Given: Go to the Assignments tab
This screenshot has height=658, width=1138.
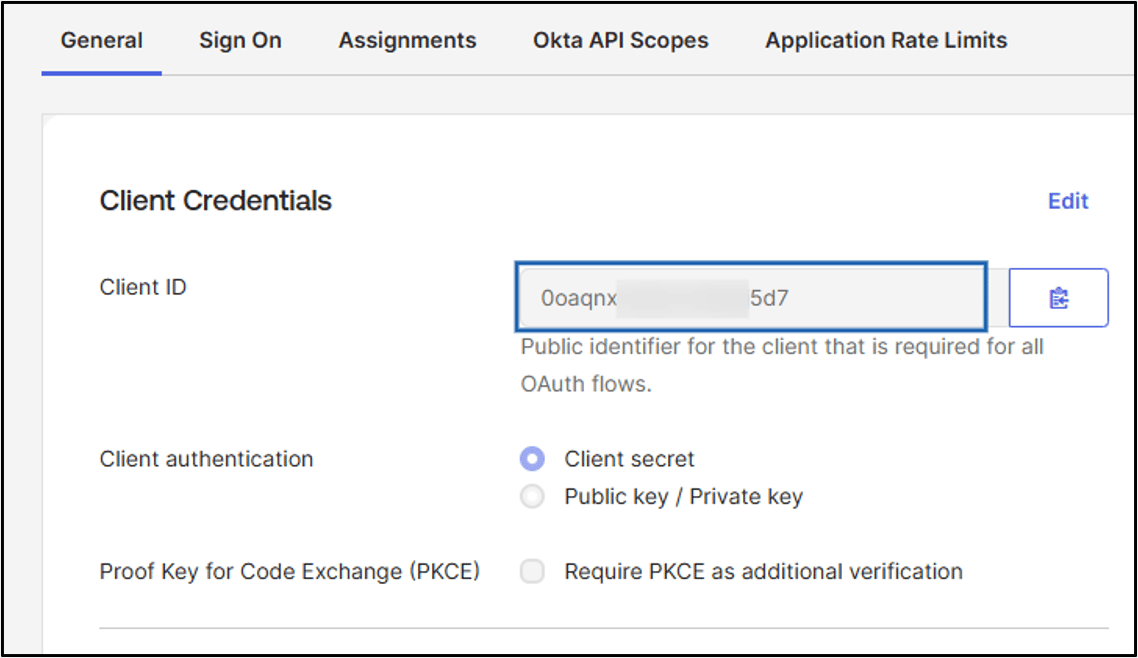Looking at the screenshot, I should (x=407, y=40).
